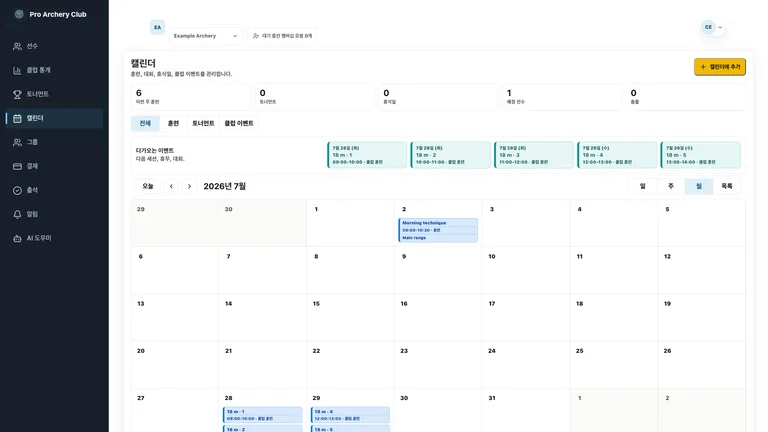
Task: Switch to the 훈련 filter tab
Action: pyautogui.click(x=173, y=123)
